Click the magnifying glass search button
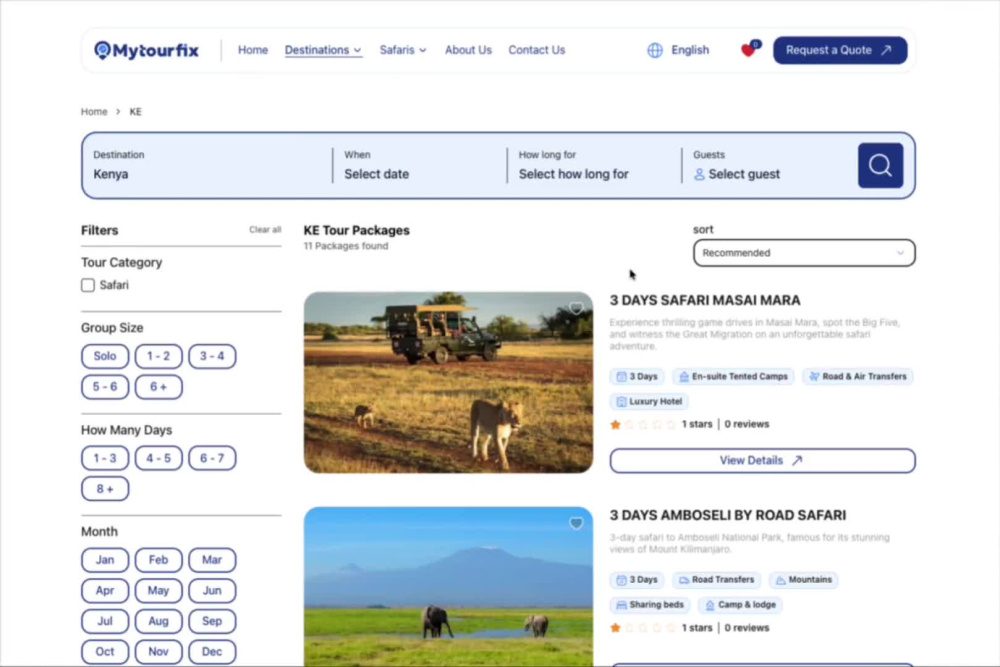Viewport: 1000px width, 667px height. (x=880, y=166)
